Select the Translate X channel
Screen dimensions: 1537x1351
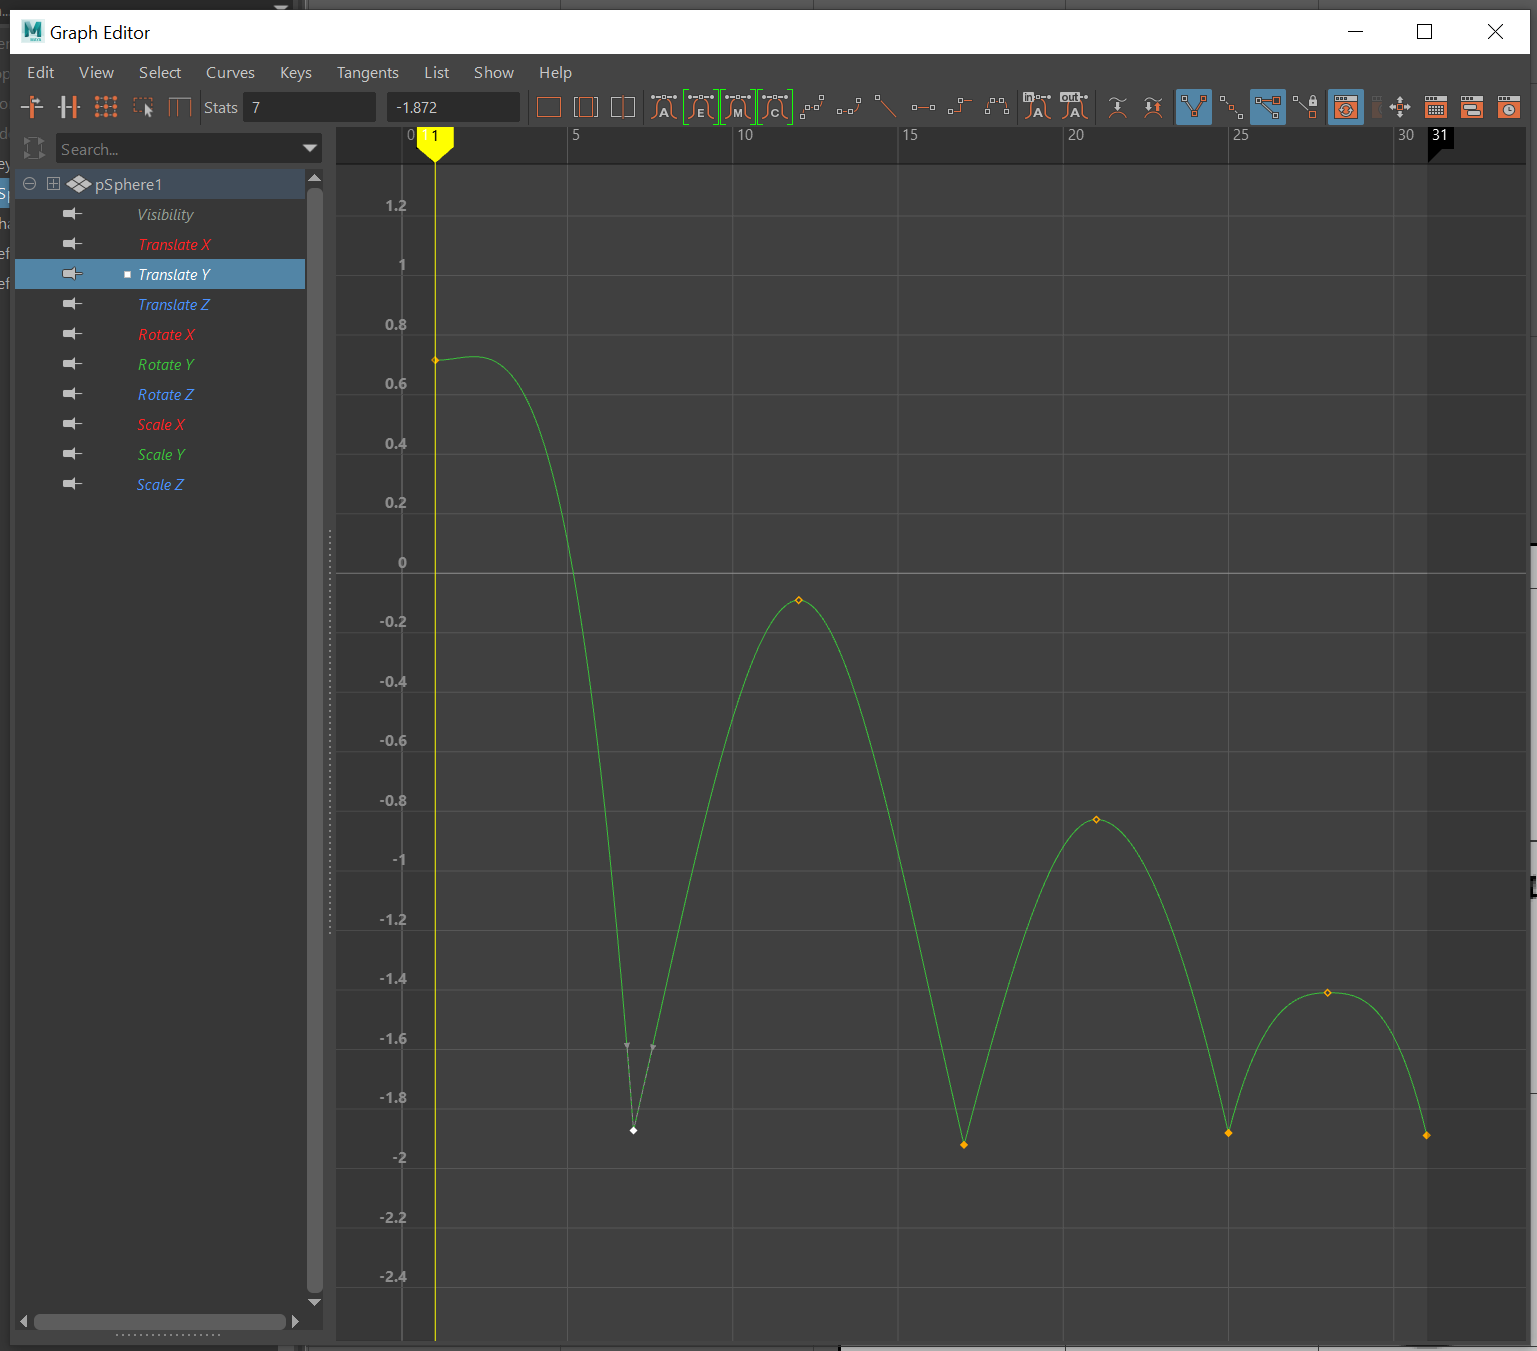coord(174,245)
